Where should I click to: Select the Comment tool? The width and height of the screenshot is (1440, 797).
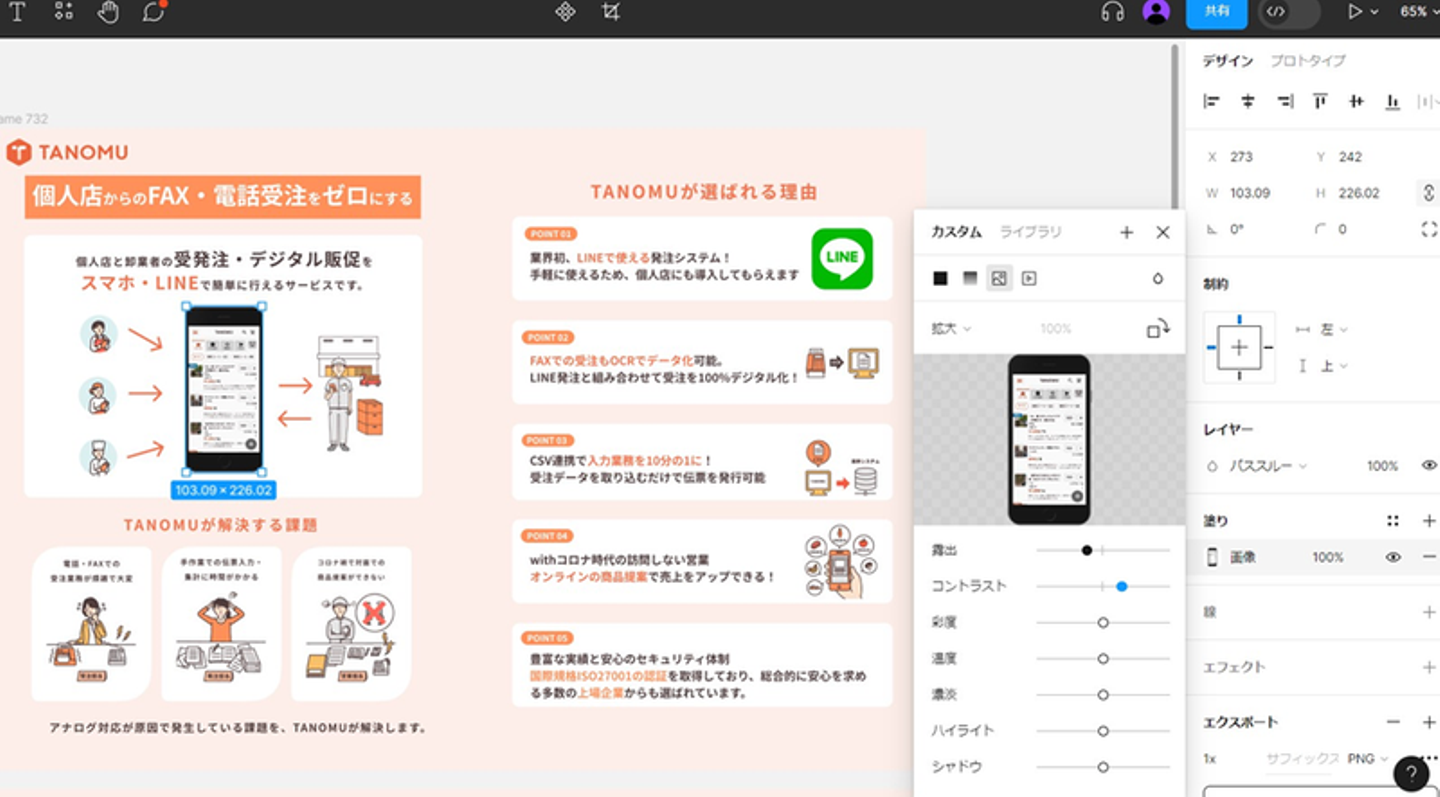point(154,12)
